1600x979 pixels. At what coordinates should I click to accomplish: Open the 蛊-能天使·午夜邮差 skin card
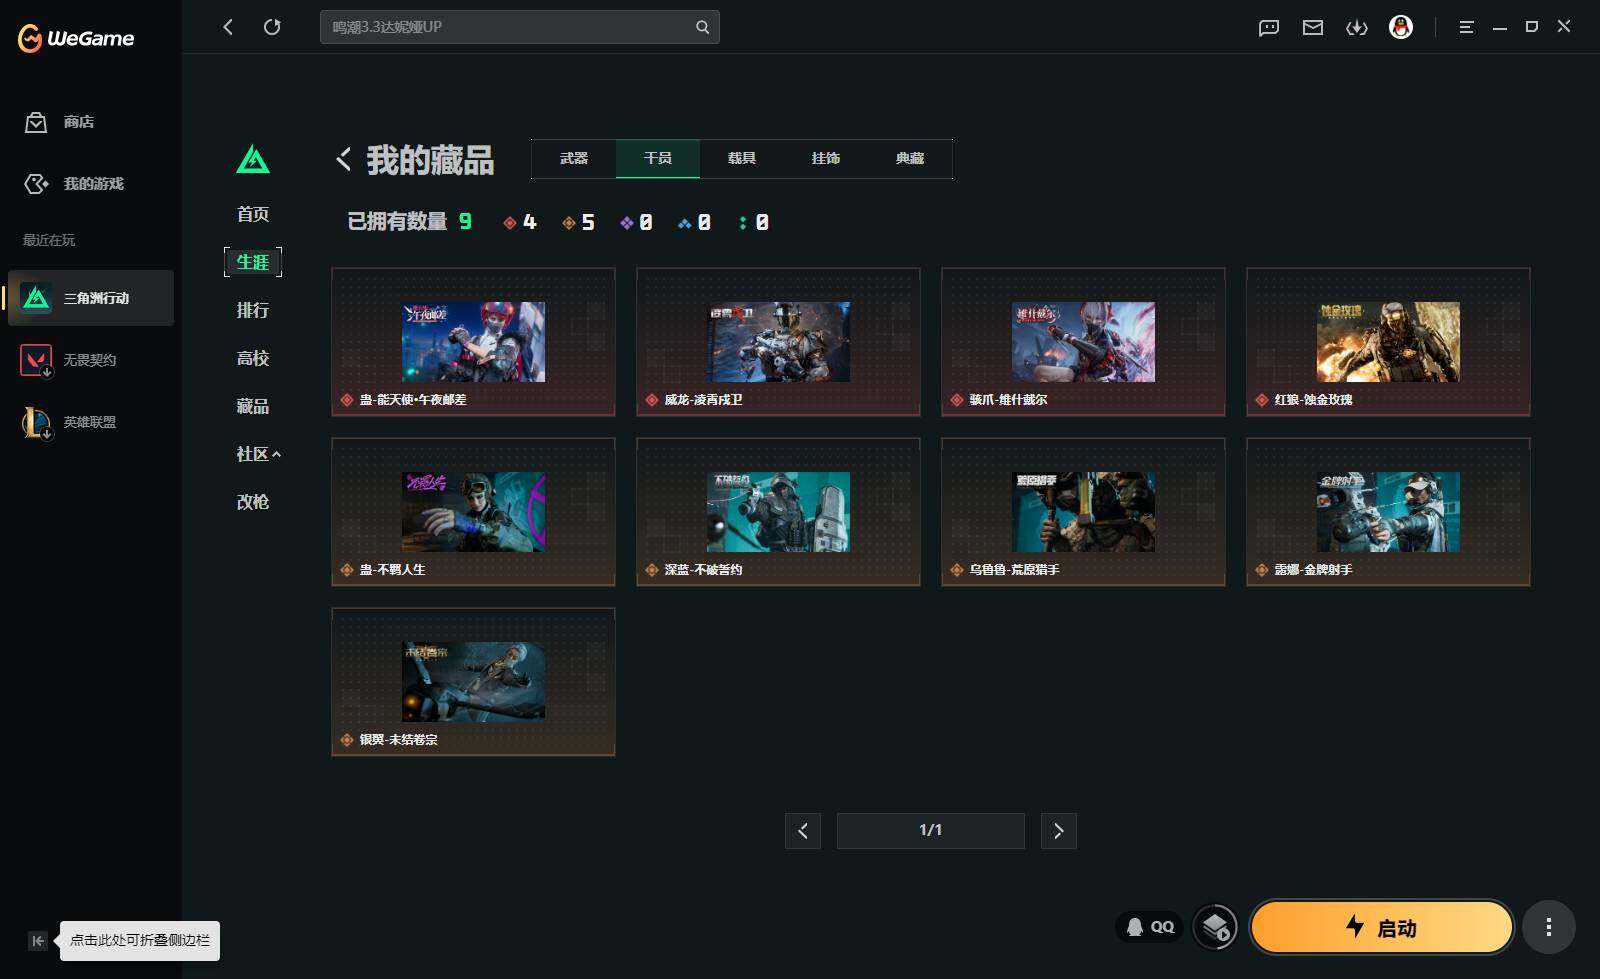[473, 342]
